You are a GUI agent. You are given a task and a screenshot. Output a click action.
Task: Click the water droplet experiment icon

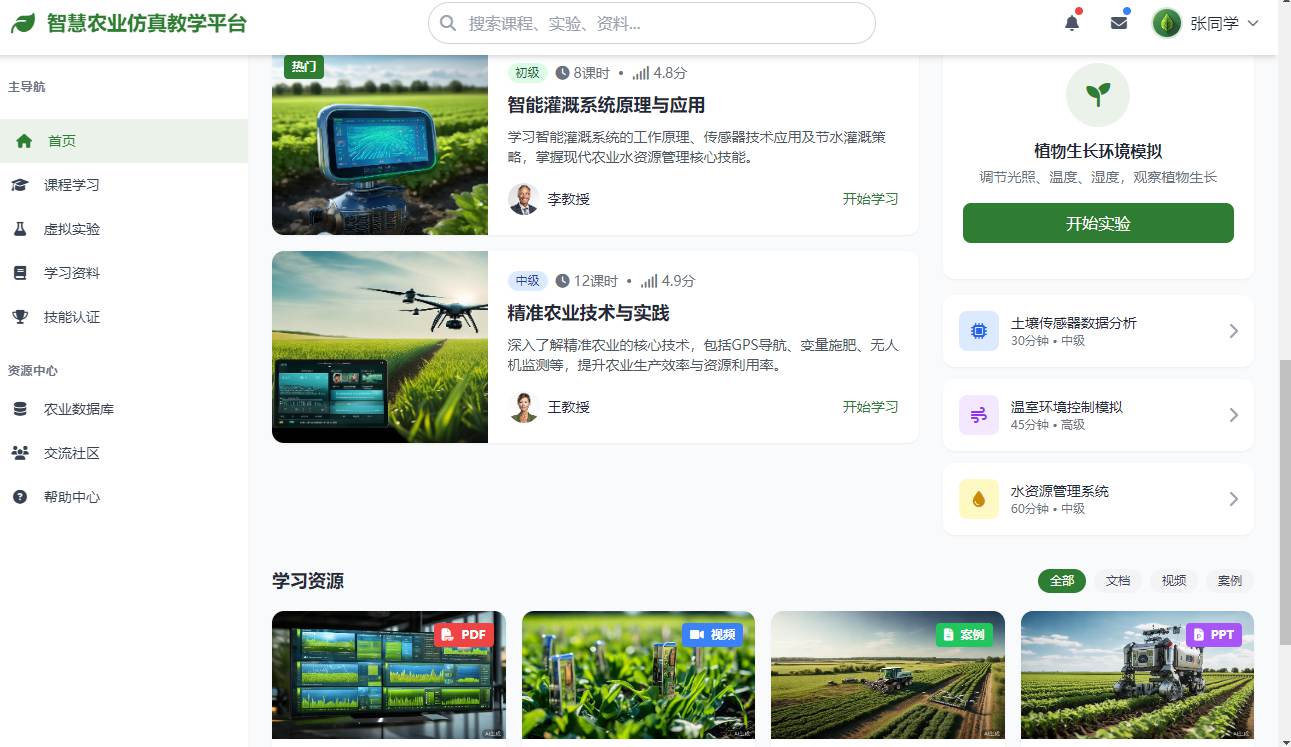(977, 498)
